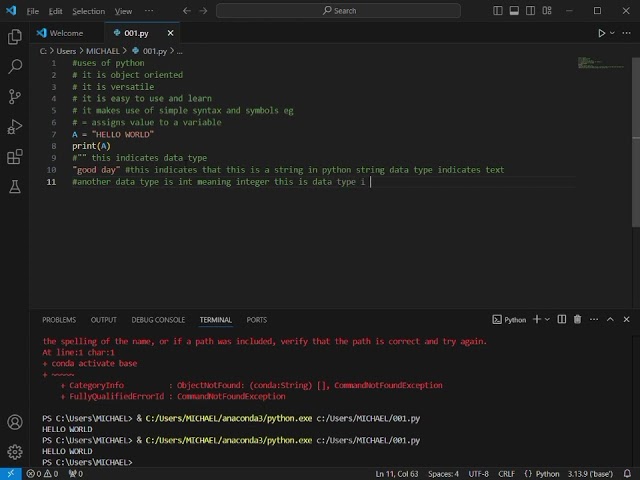Screen dimensions: 640x480
Task: Open the Run and Debug view
Action: point(15,127)
